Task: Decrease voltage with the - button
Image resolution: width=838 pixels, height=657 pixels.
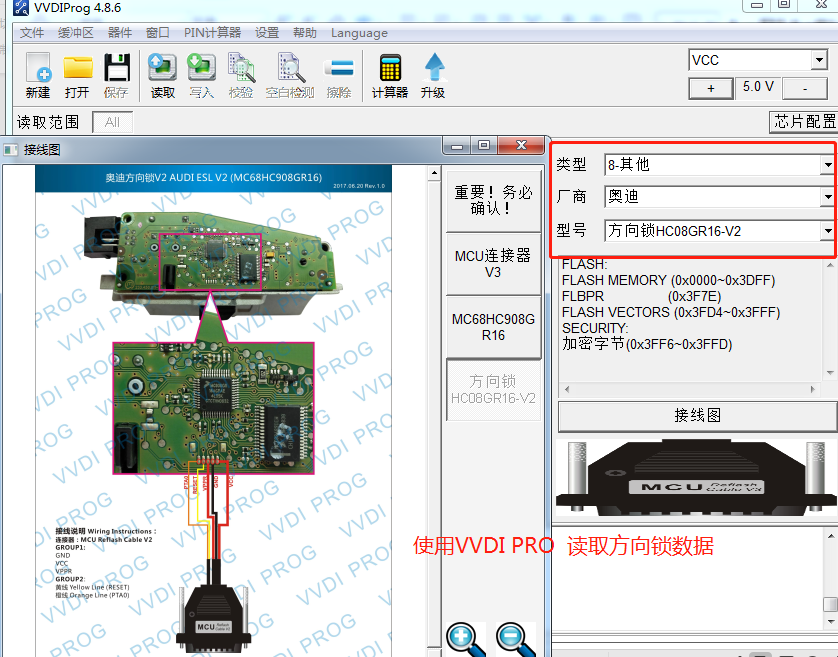Action: tap(805, 88)
